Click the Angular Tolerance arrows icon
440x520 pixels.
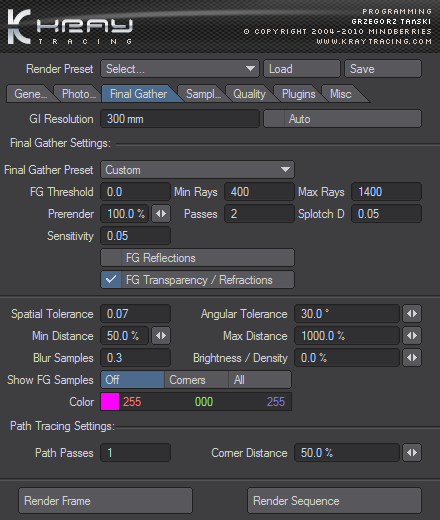[x=412, y=314]
